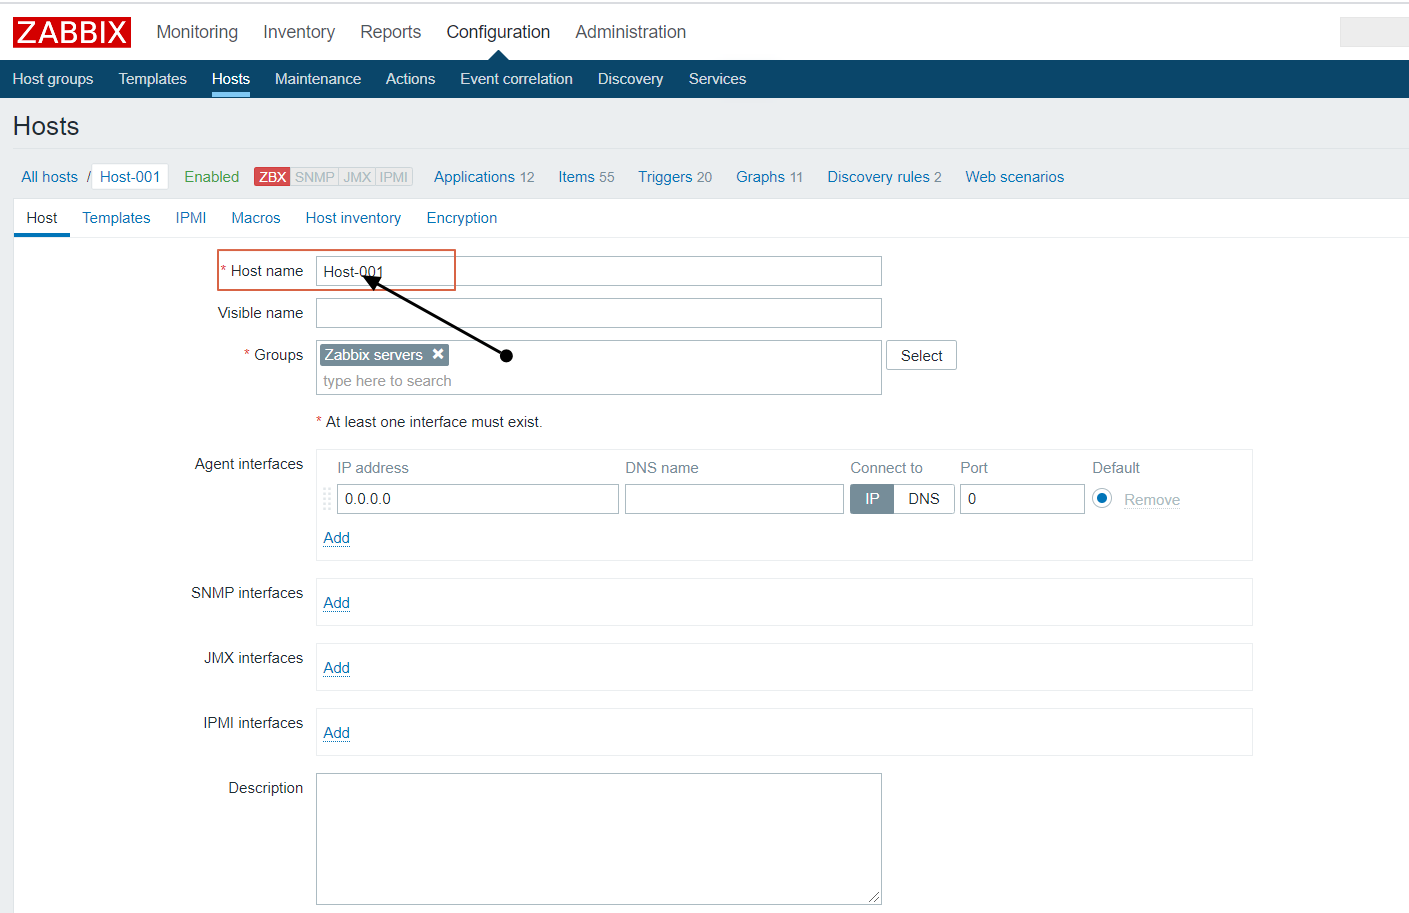Add a new JMX interface

tap(336, 667)
